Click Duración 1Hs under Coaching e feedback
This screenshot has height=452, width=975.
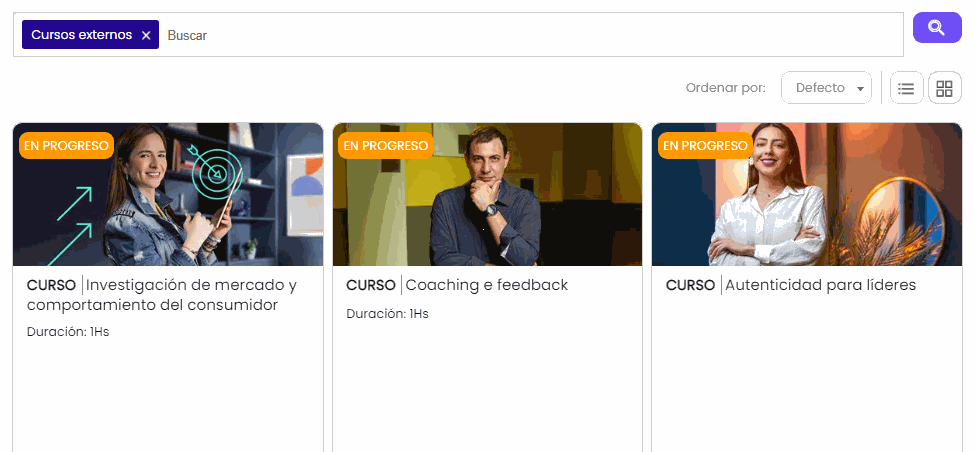pyautogui.click(x=387, y=314)
